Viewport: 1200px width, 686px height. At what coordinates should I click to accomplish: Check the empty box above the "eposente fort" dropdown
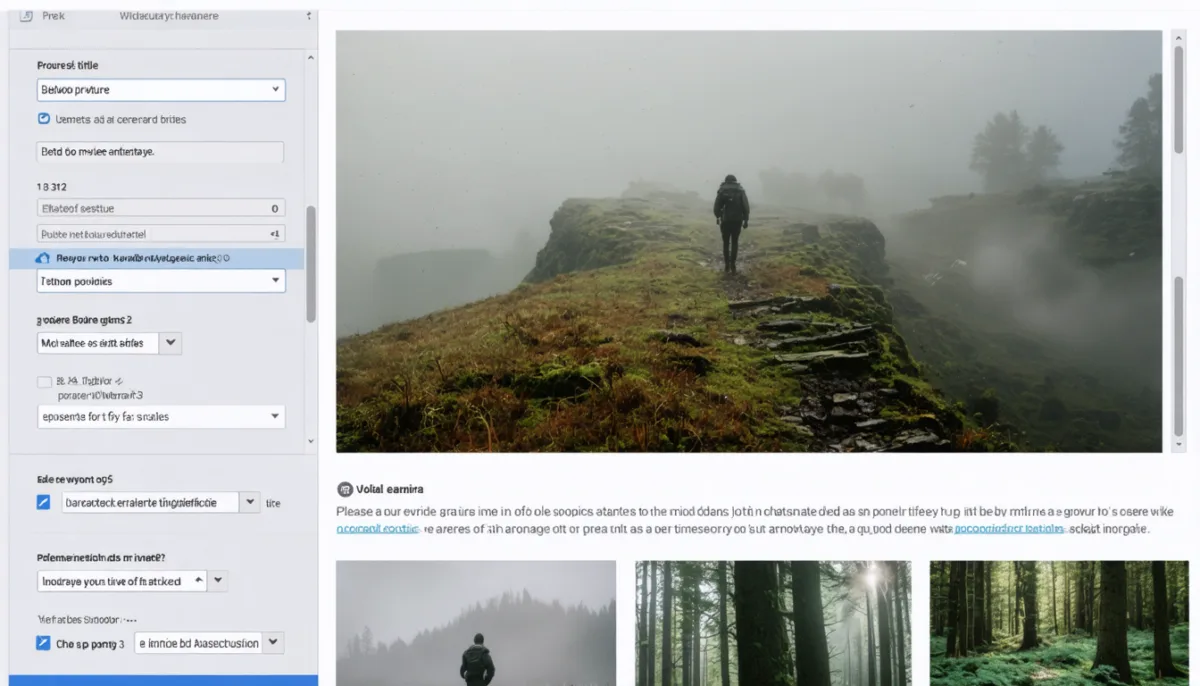(x=44, y=382)
